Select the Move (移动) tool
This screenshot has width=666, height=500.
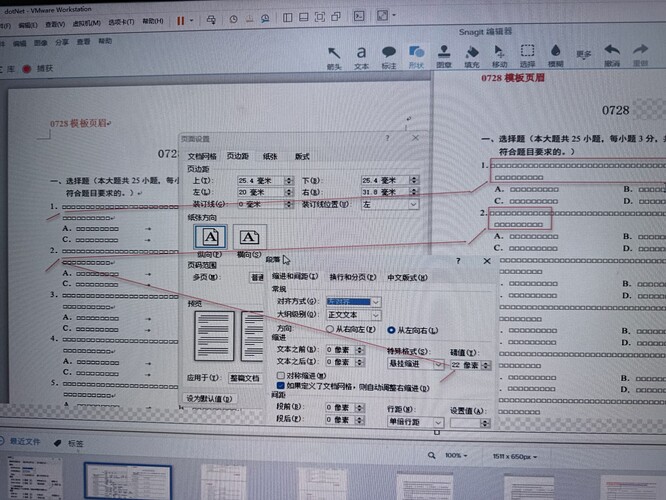499,54
